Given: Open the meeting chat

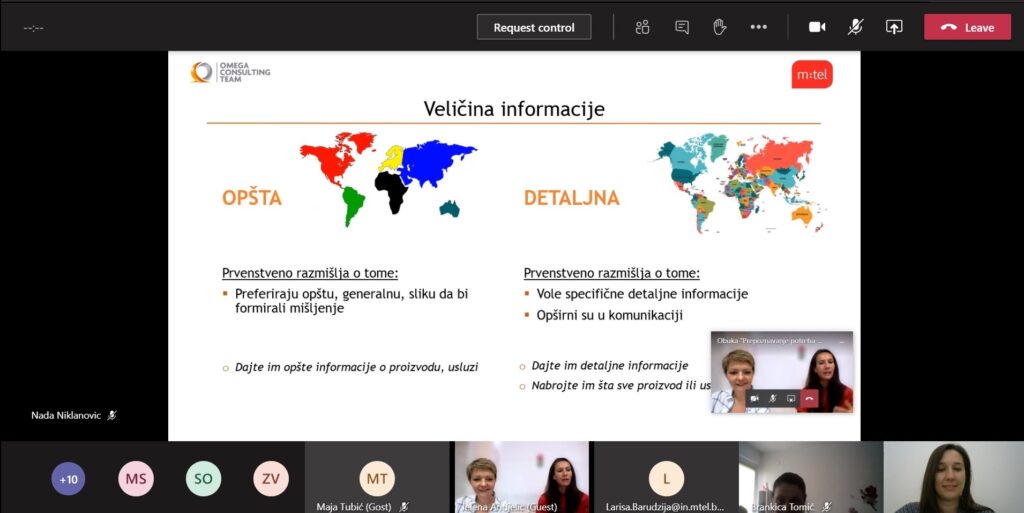Looking at the screenshot, I should point(682,27).
